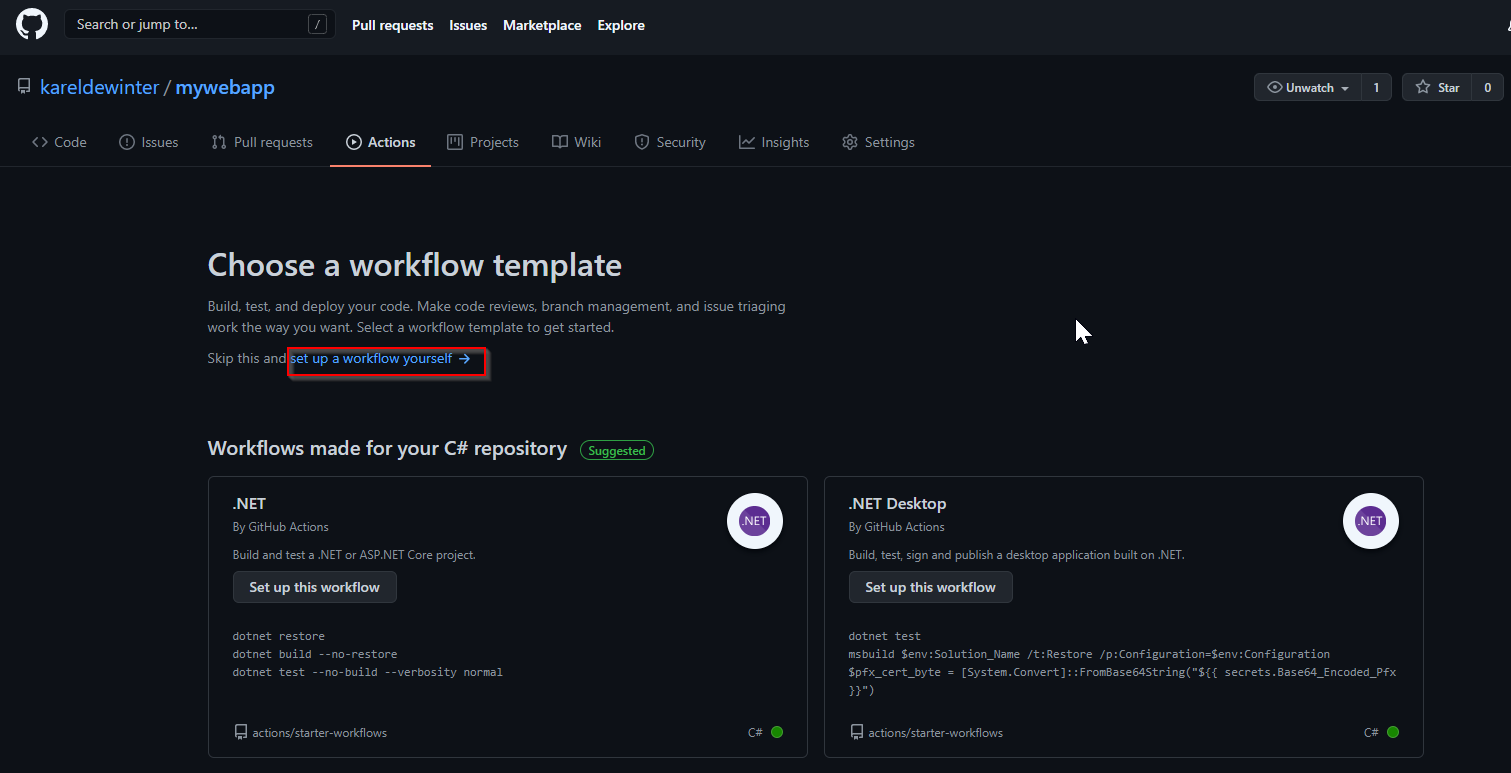Star the repository
The image size is (1511, 773).
[1438, 88]
